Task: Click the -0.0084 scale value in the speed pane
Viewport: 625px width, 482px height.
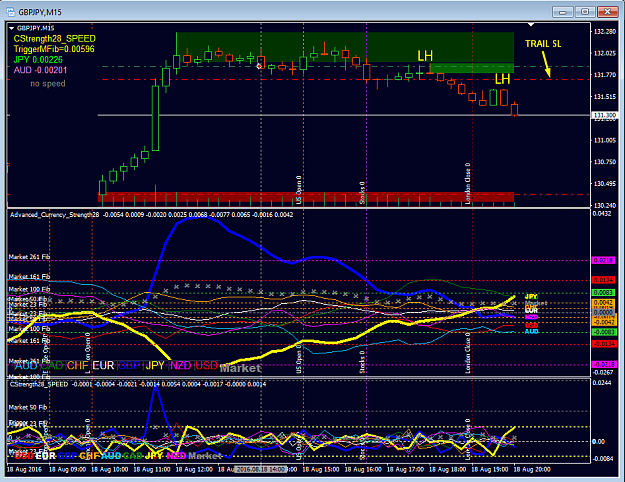Action: [x=603, y=458]
